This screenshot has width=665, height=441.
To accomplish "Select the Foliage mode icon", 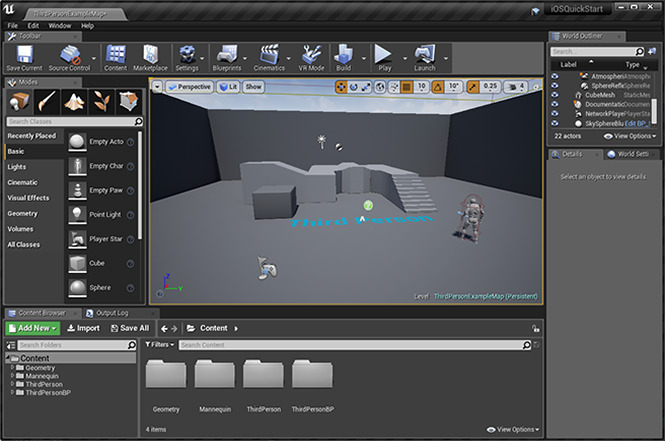I will (101, 101).
